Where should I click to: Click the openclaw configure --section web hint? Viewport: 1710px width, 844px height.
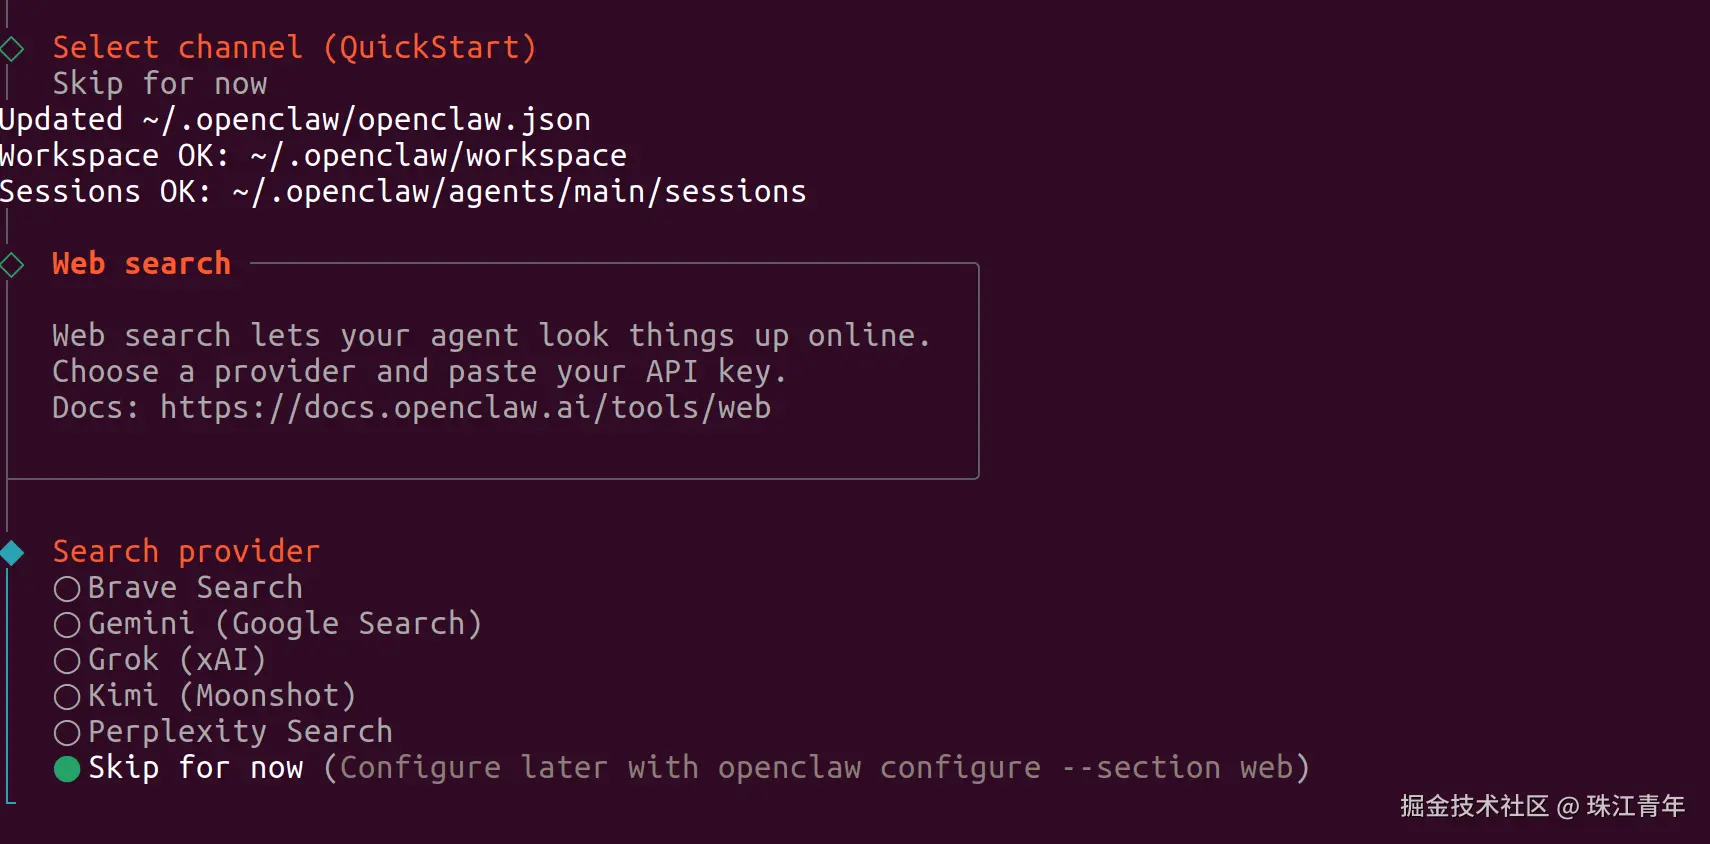(x=978, y=768)
